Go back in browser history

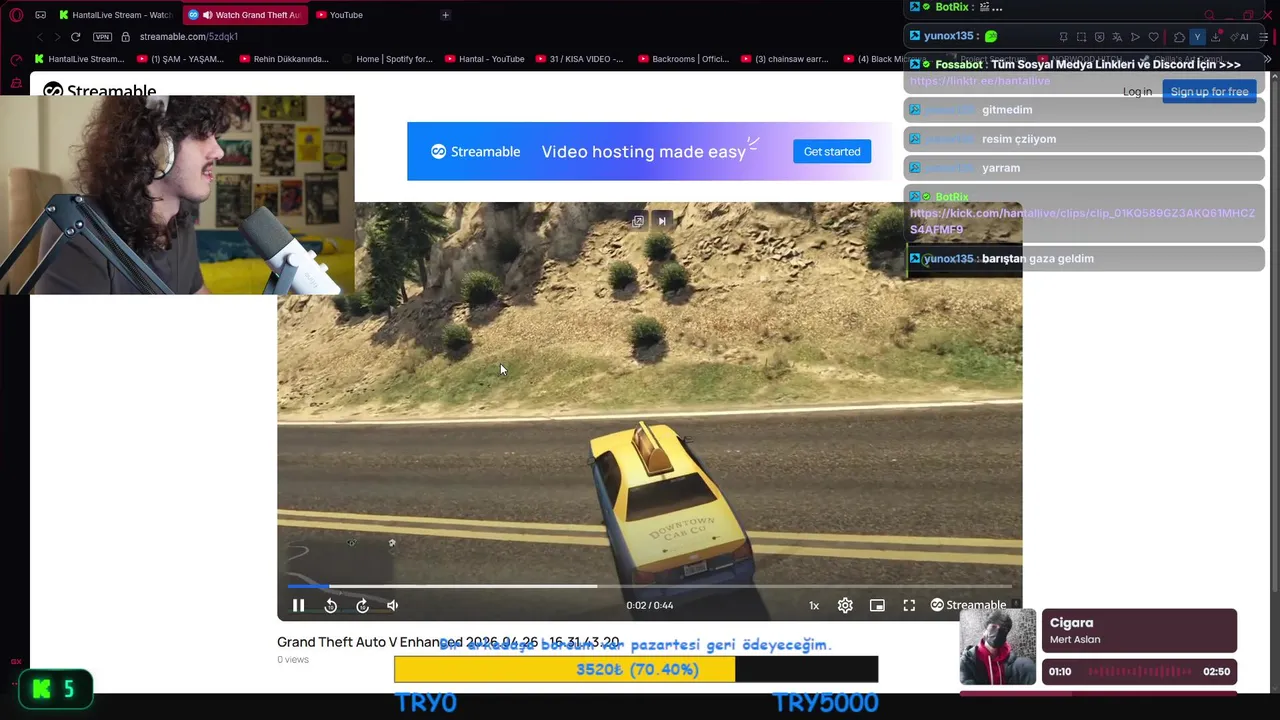(40, 37)
